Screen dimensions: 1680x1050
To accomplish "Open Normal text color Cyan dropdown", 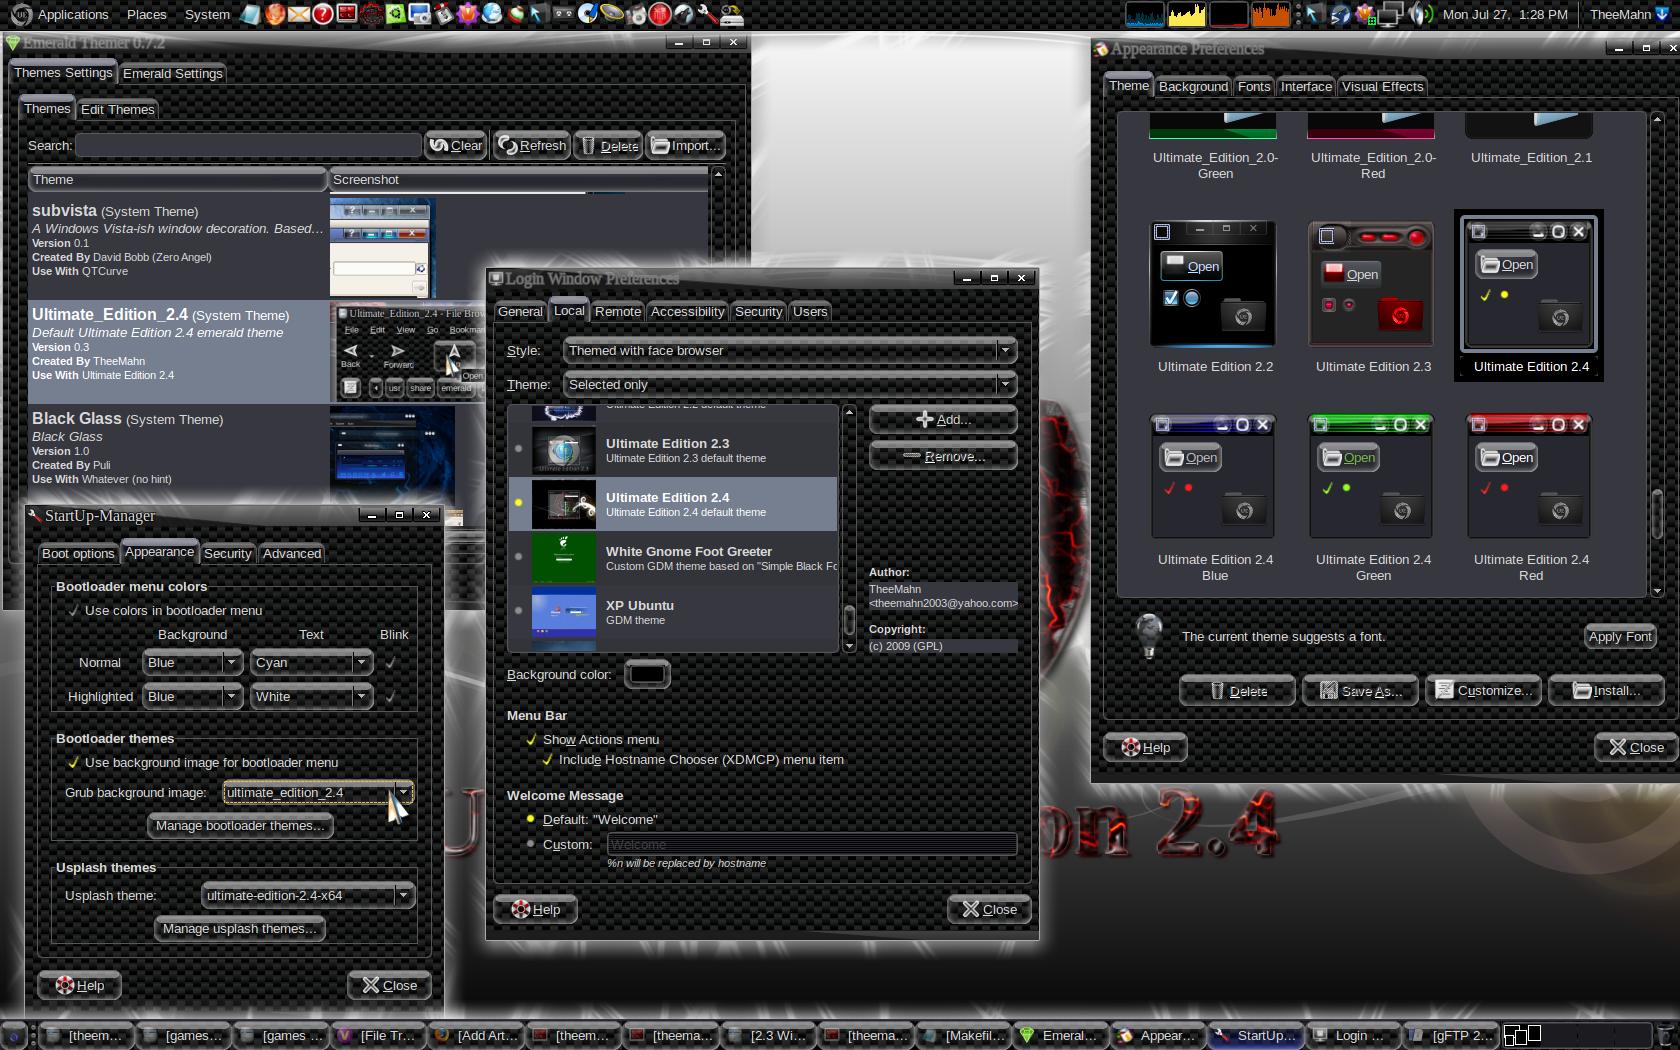I will (312, 662).
